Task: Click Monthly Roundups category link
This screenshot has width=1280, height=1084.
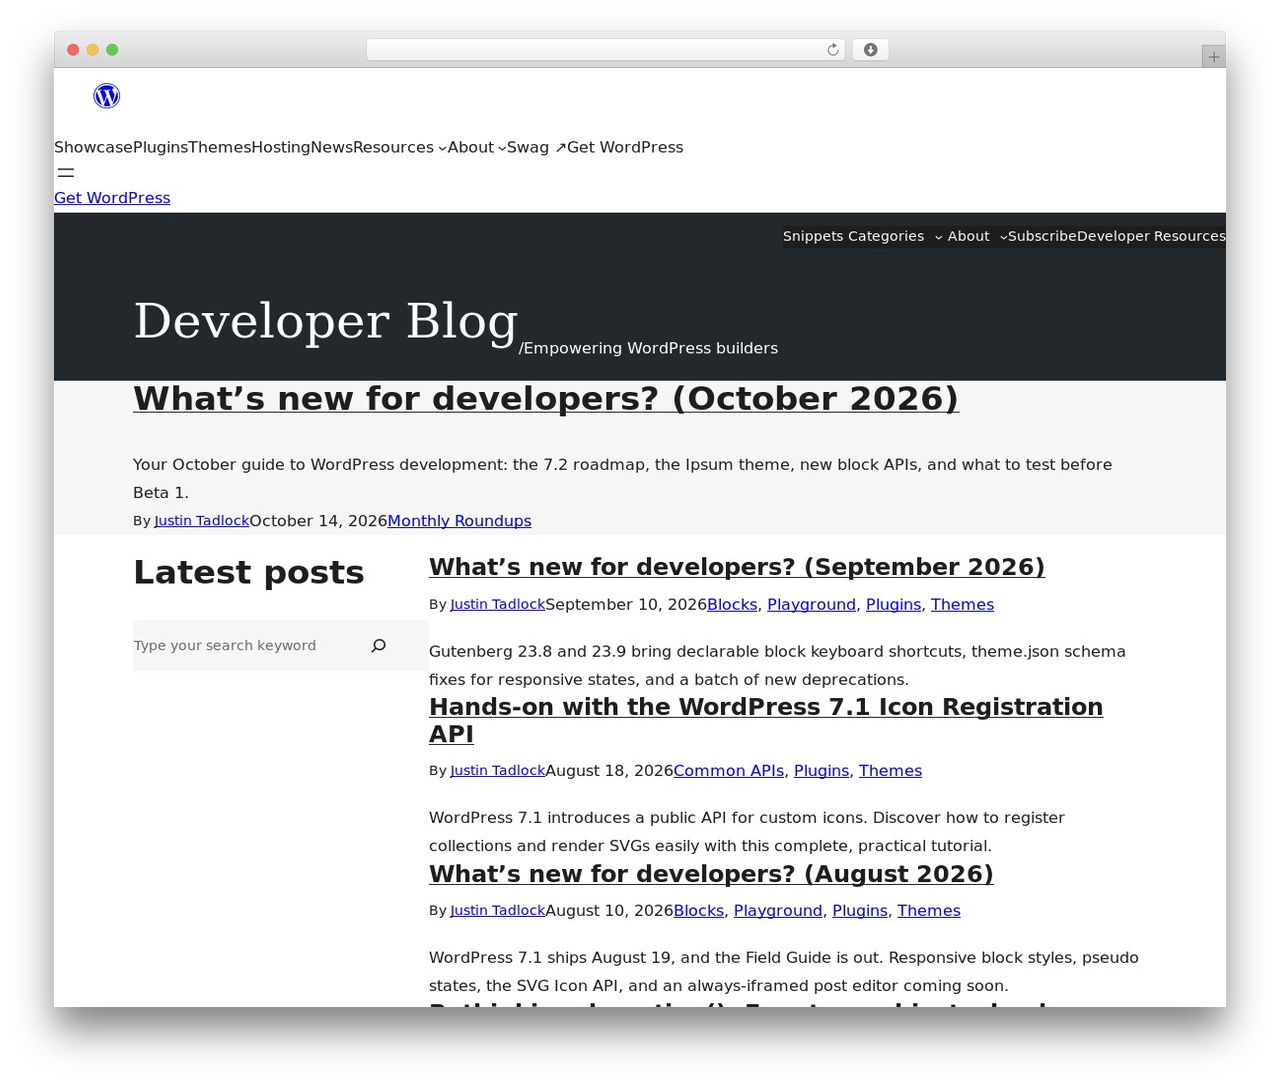Action: [x=459, y=521]
